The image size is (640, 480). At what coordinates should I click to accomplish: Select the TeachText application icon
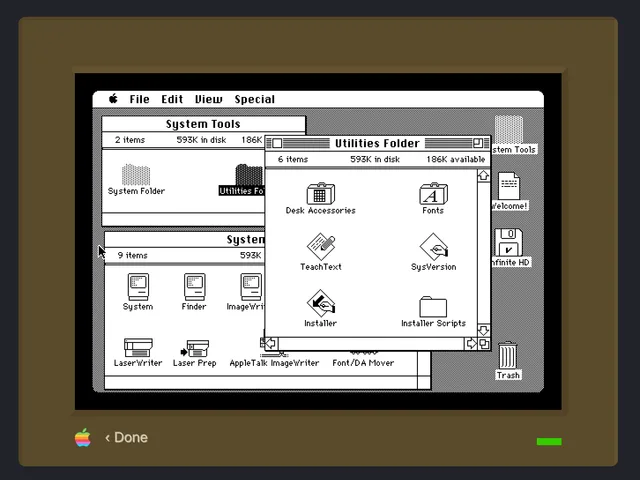coord(321,247)
